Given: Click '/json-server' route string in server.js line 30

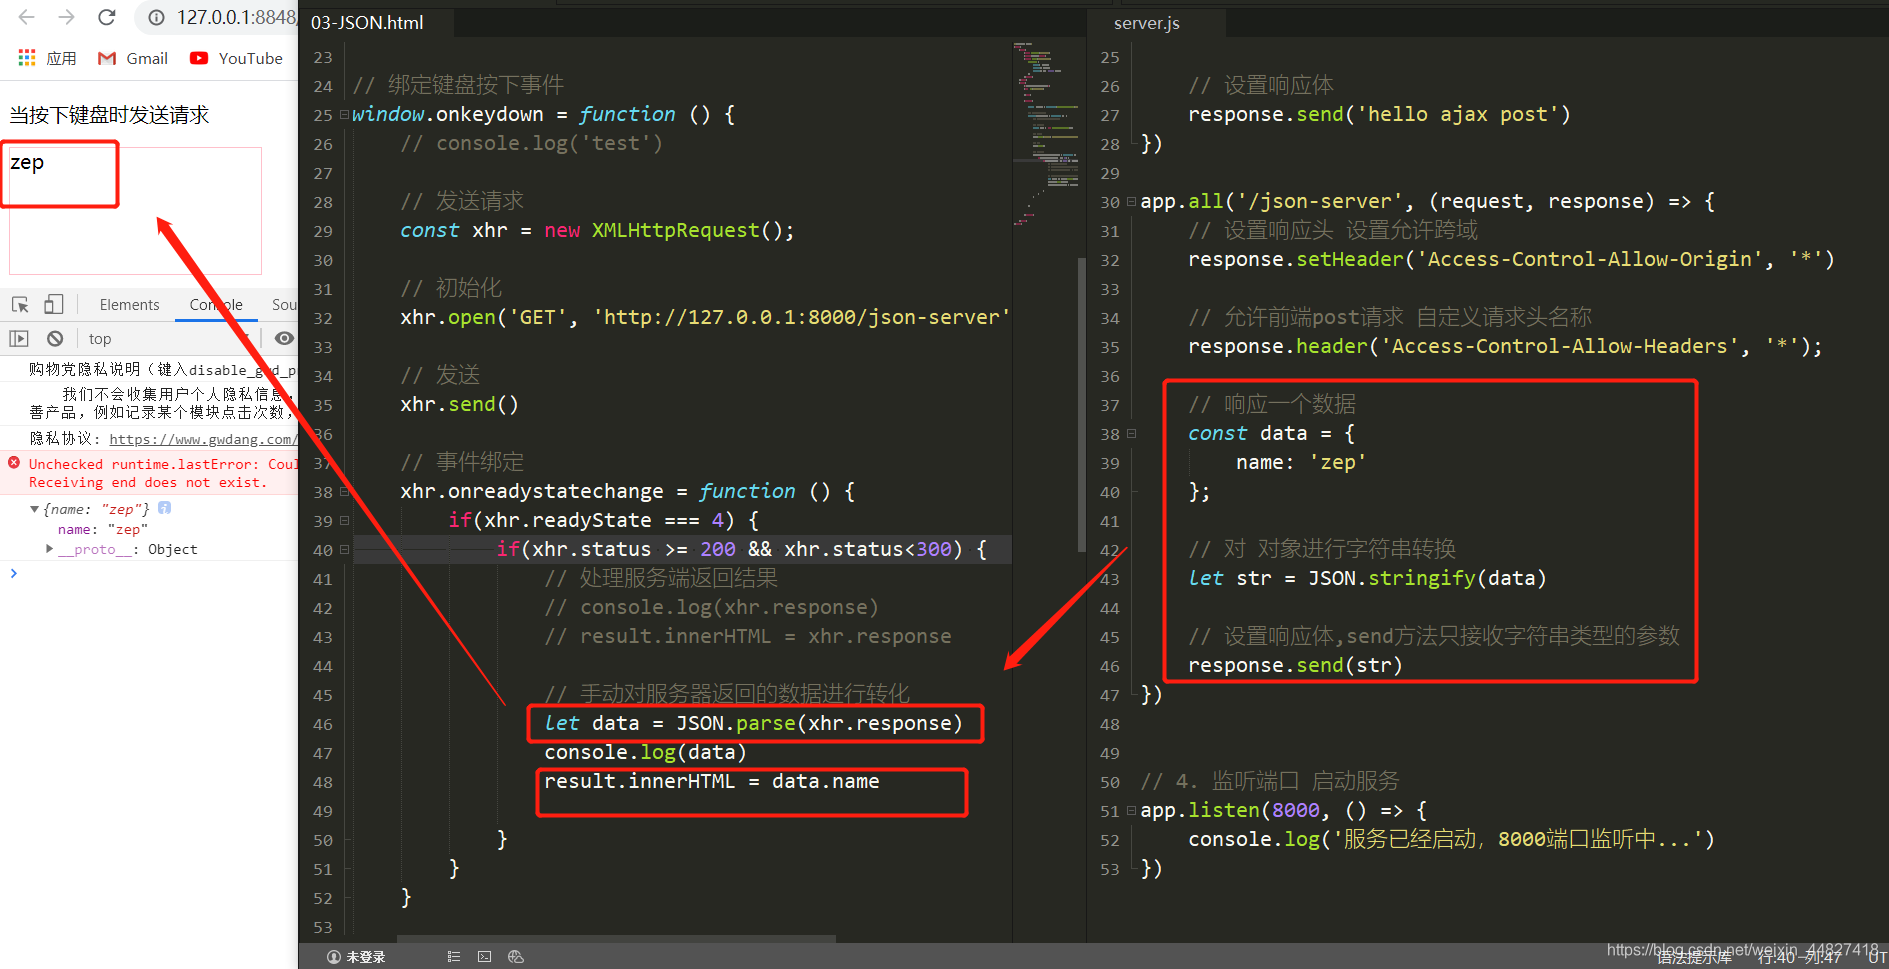Looking at the screenshot, I should [x=1320, y=201].
